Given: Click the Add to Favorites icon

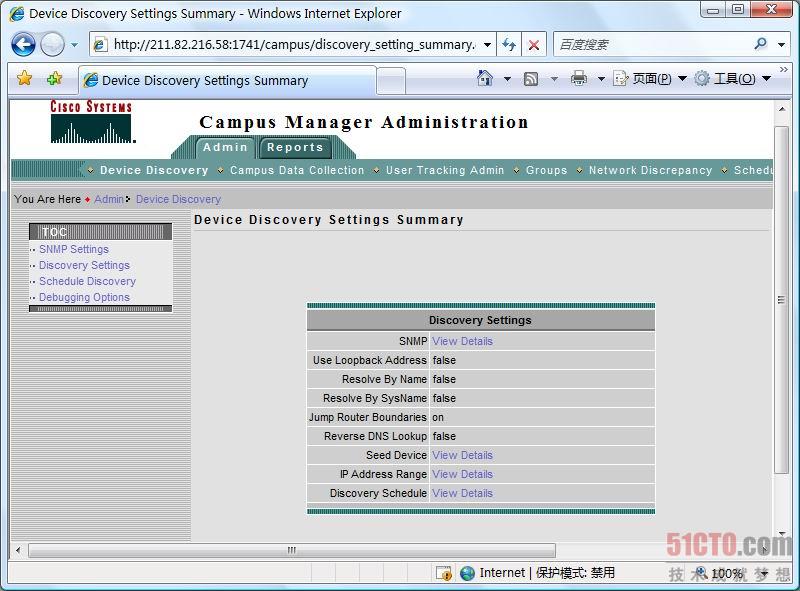Looking at the screenshot, I should [x=54, y=79].
